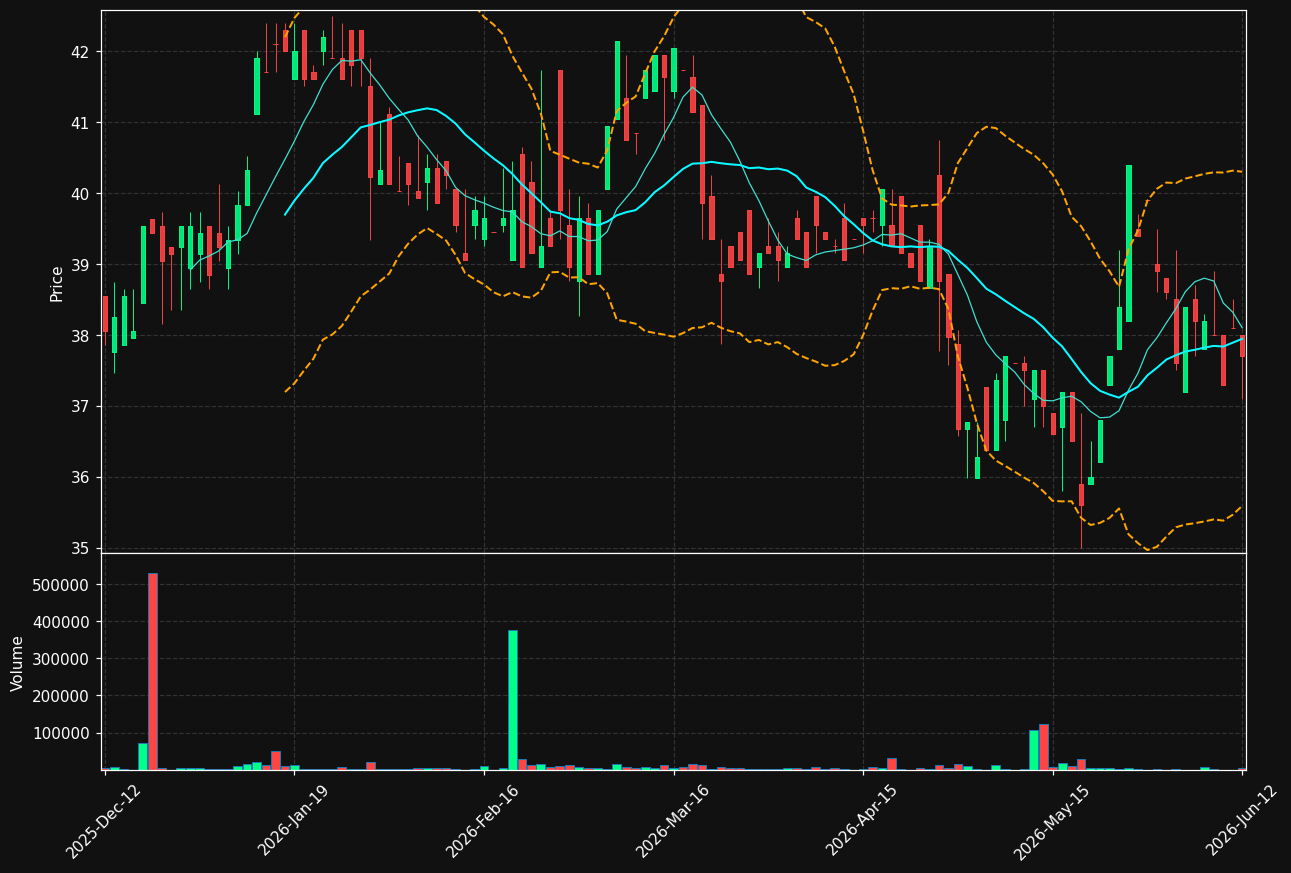Click the 400000 volume tick label
This screenshot has height=873, width=1291.
point(62,622)
